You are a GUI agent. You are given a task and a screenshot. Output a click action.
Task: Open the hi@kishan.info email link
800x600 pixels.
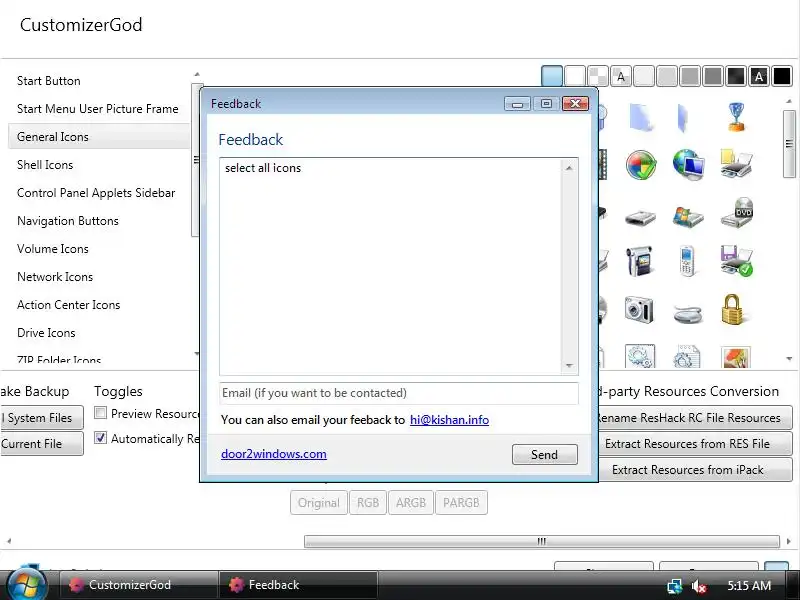pos(449,420)
